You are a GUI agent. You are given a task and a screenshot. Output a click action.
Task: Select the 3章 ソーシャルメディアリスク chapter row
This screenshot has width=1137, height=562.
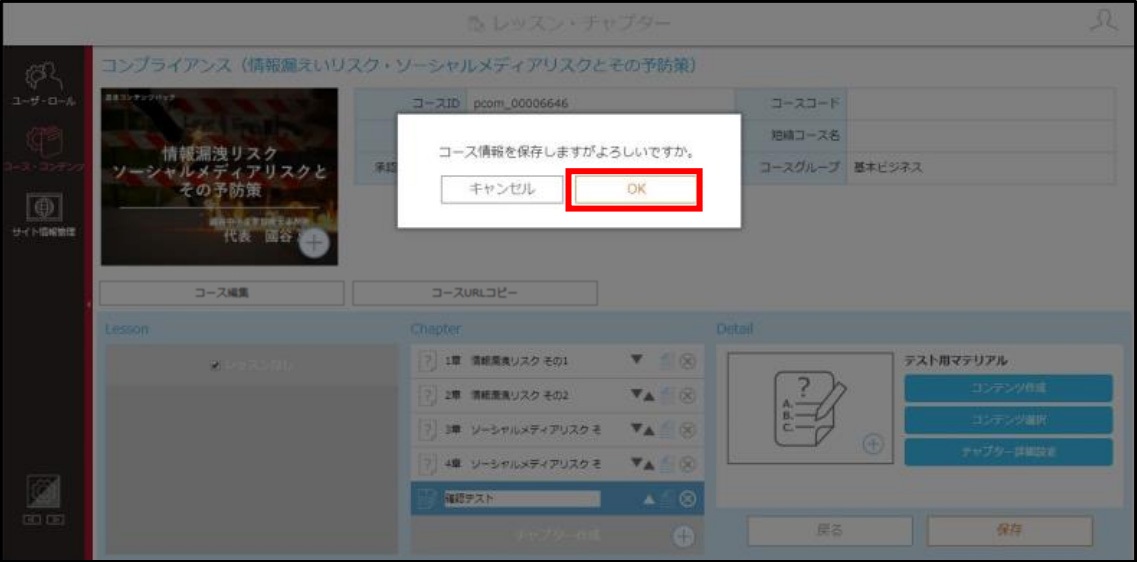point(557,429)
